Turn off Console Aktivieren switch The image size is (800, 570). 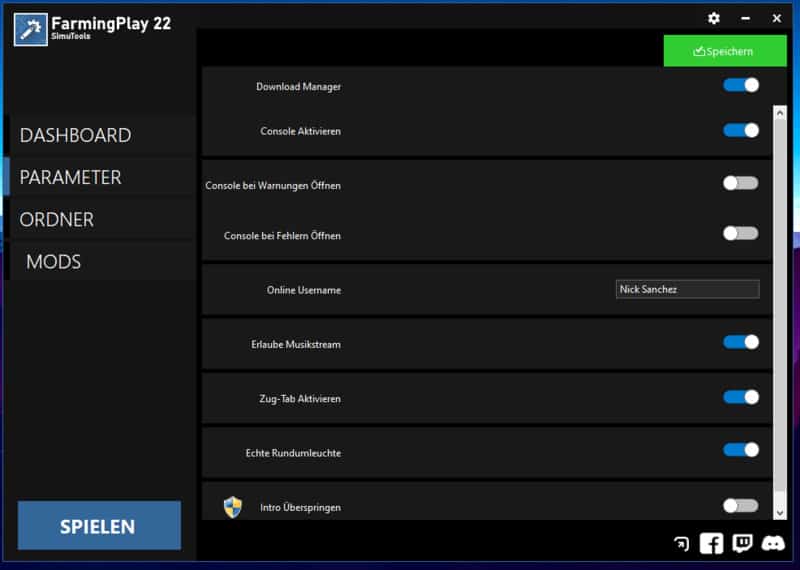click(741, 130)
